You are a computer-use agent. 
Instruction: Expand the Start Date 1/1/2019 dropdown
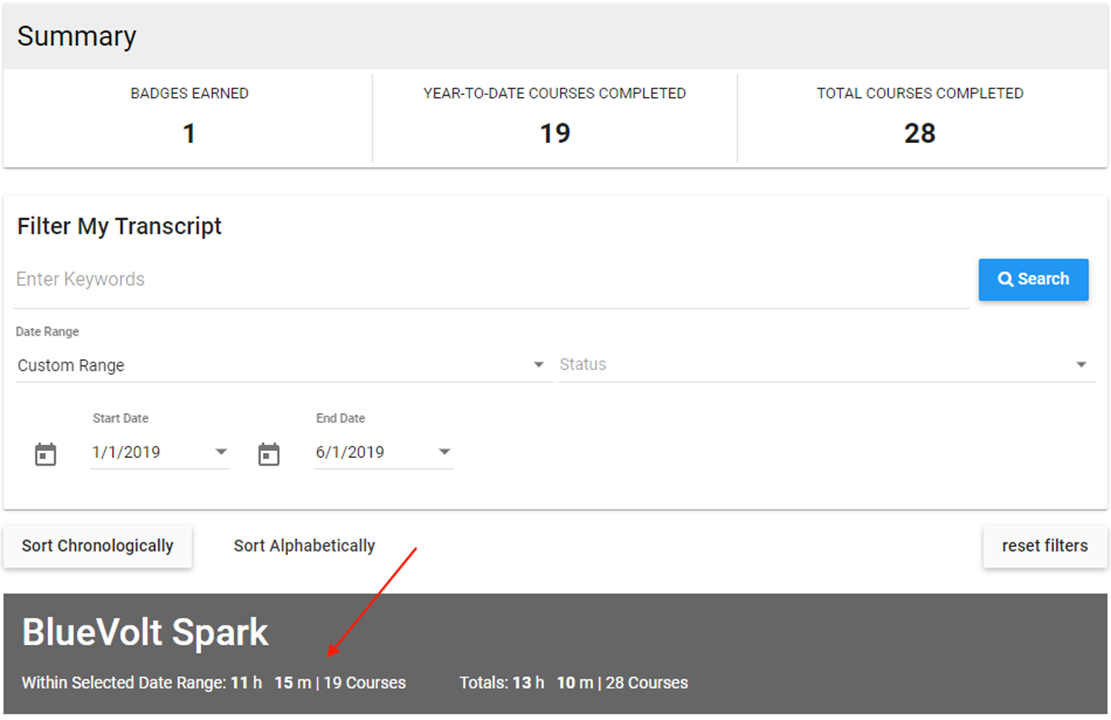[160, 452]
